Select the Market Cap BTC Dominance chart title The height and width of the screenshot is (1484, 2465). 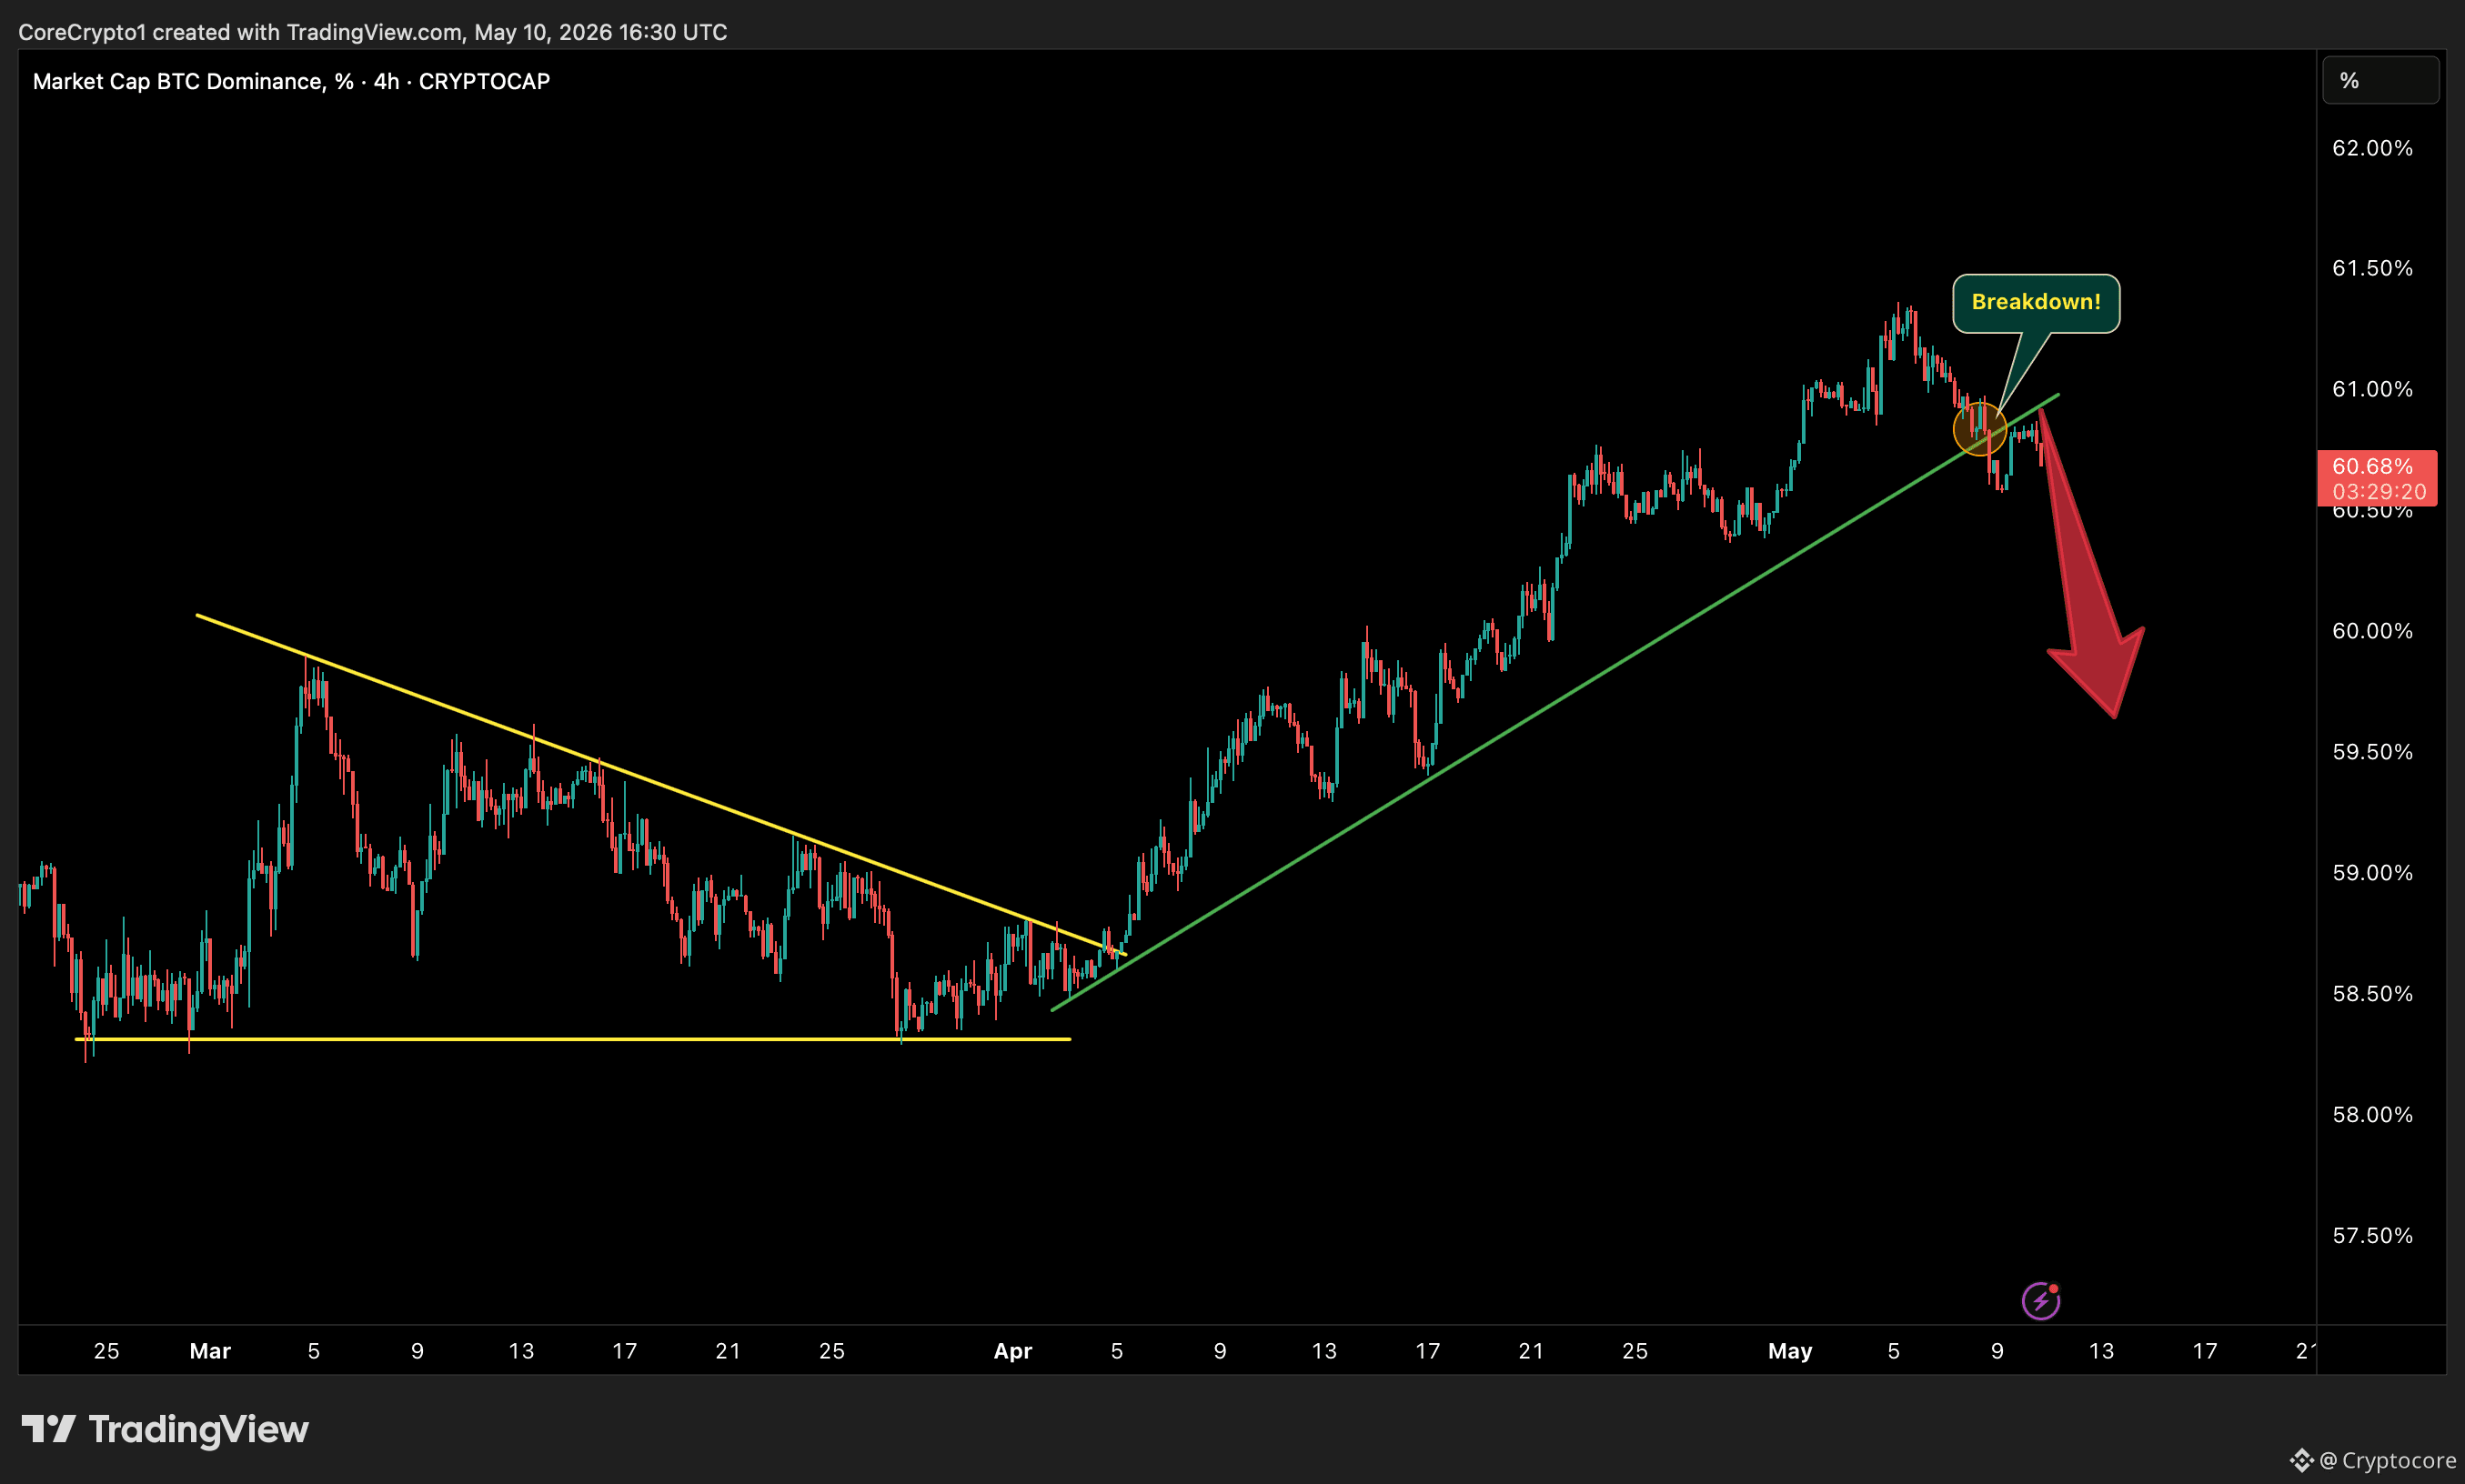(x=291, y=81)
